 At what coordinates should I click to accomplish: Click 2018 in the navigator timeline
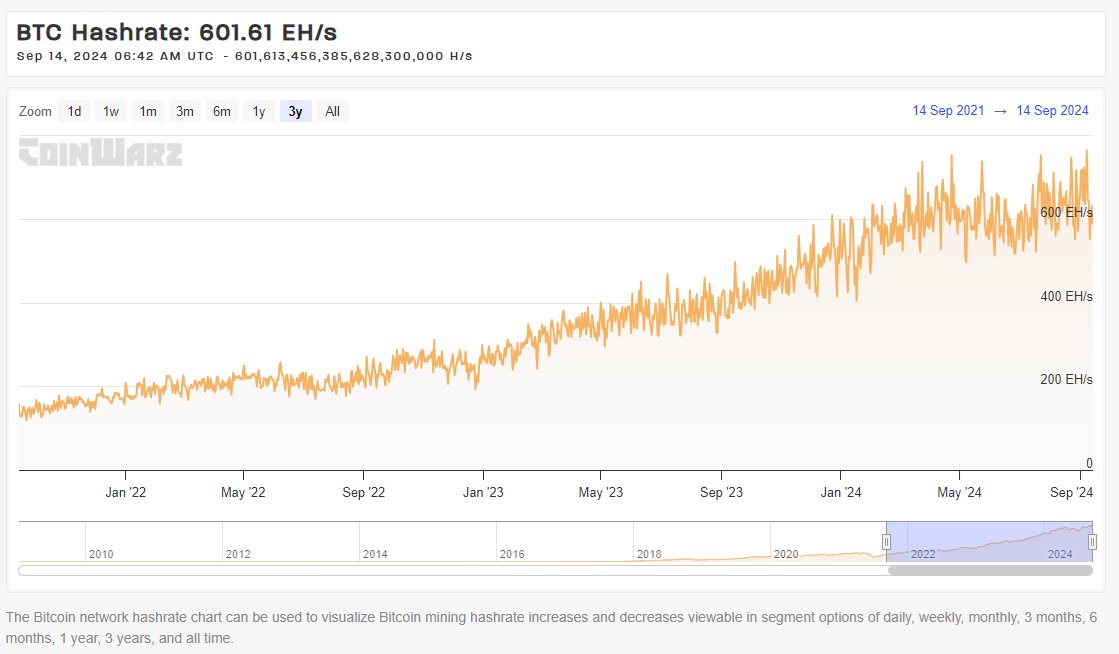(x=649, y=554)
